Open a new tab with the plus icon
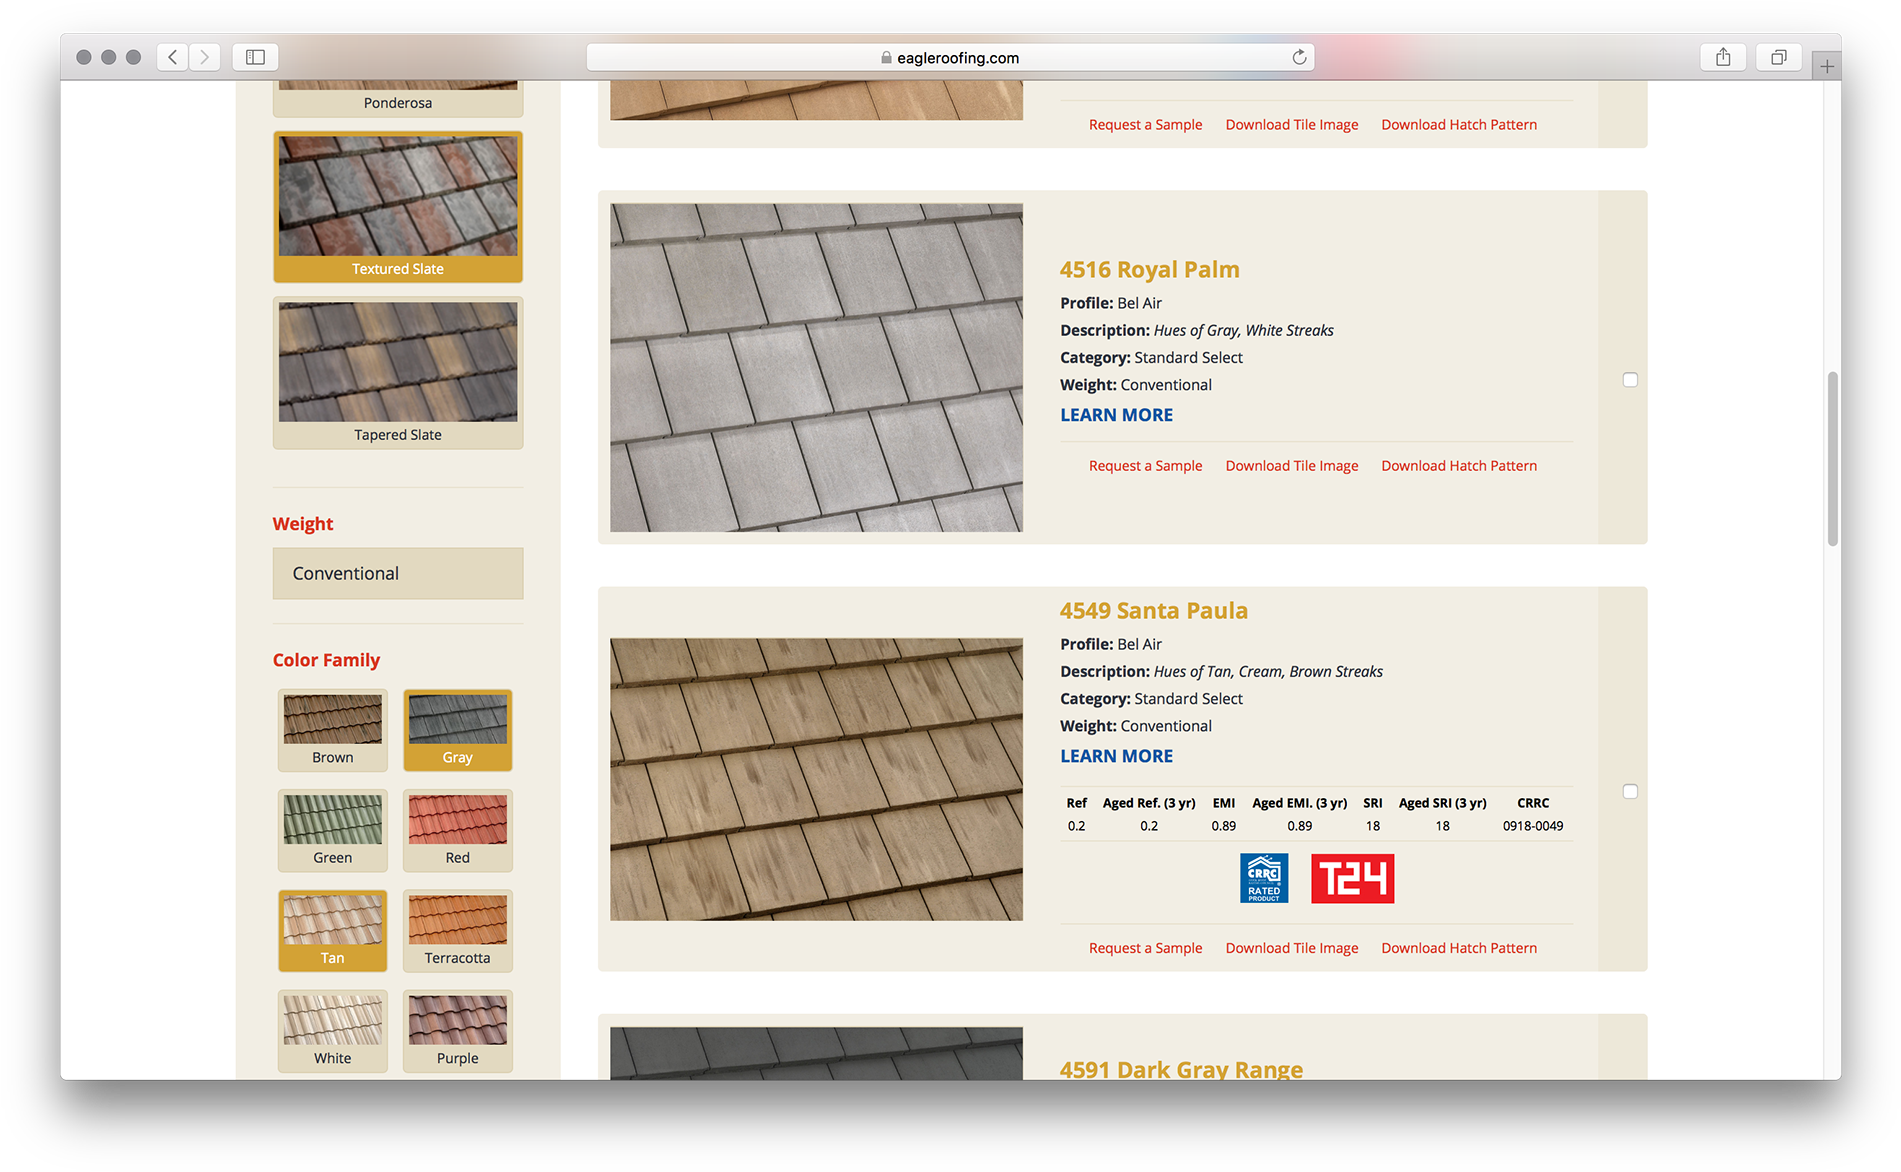 point(1827,66)
